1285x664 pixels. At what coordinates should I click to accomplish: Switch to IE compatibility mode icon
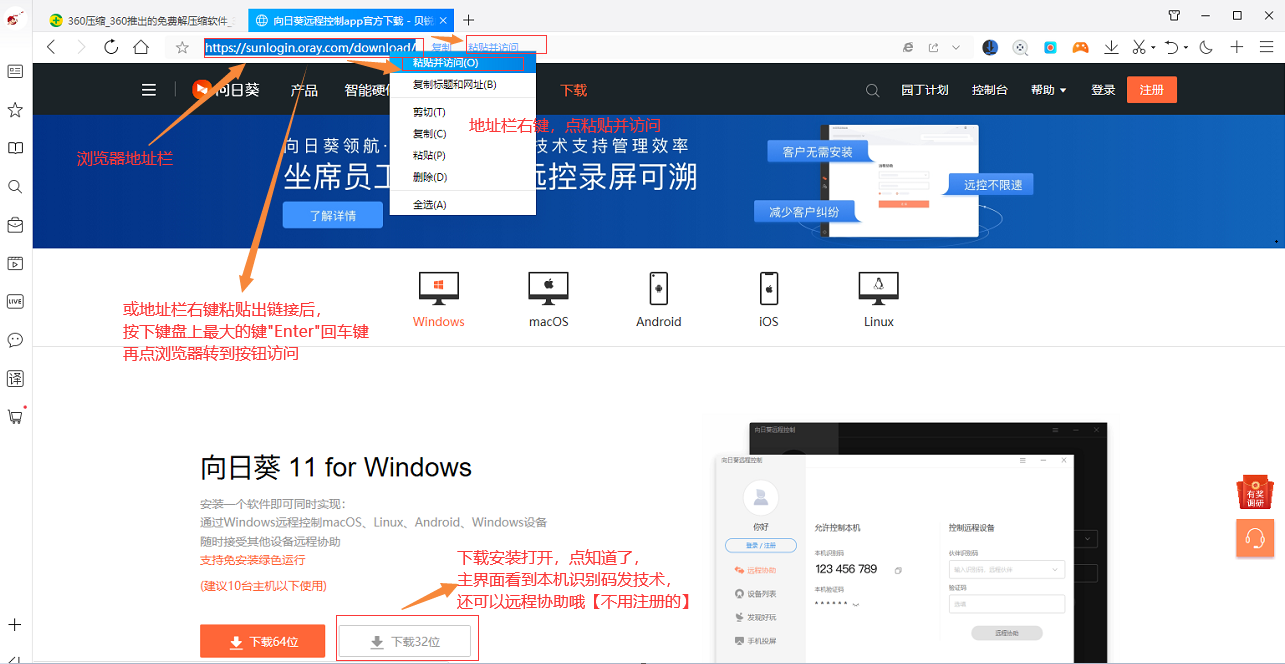[x=908, y=47]
